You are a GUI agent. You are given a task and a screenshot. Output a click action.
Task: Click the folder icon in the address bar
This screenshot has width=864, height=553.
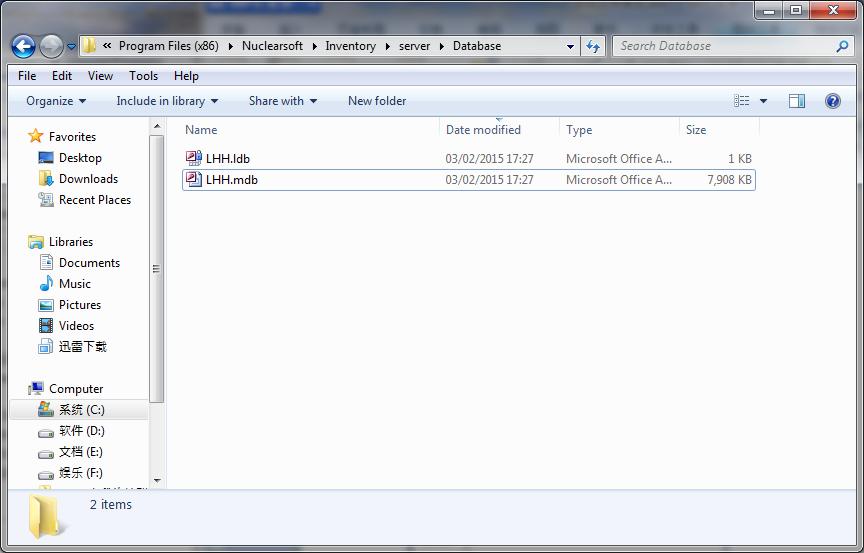89,46
